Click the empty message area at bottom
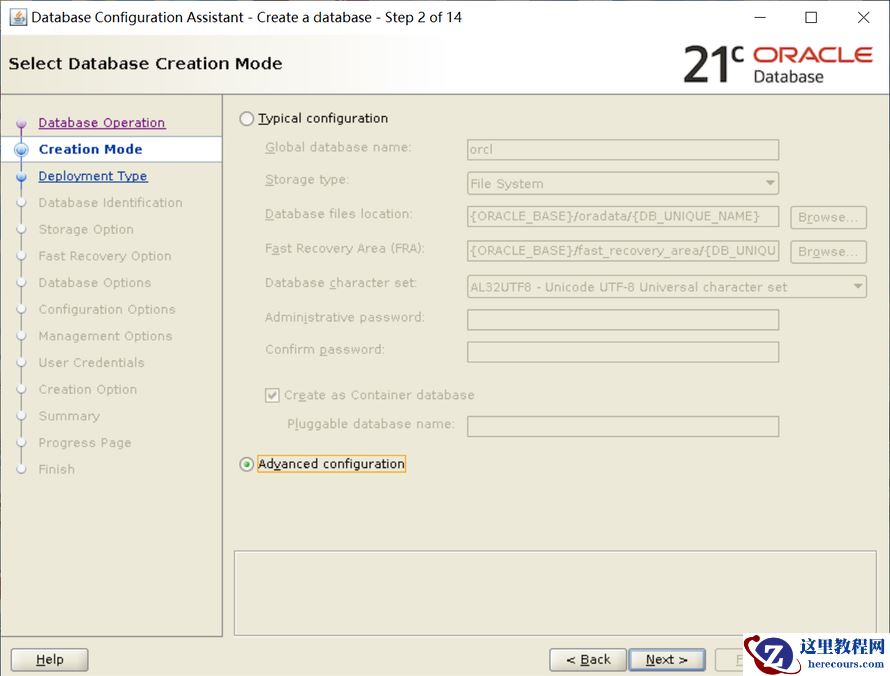Viewport: 890px width, 676px height. tap(555, 593)
